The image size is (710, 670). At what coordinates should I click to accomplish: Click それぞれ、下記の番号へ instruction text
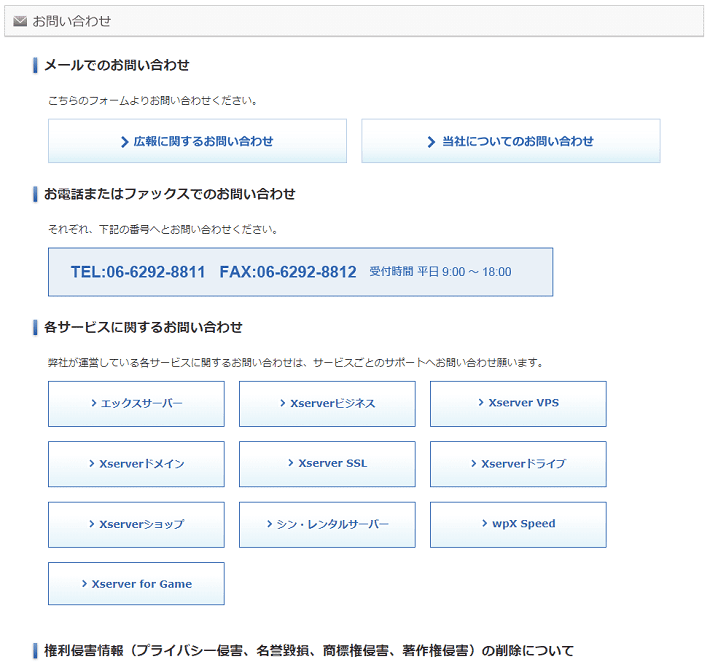coord(163,230)
